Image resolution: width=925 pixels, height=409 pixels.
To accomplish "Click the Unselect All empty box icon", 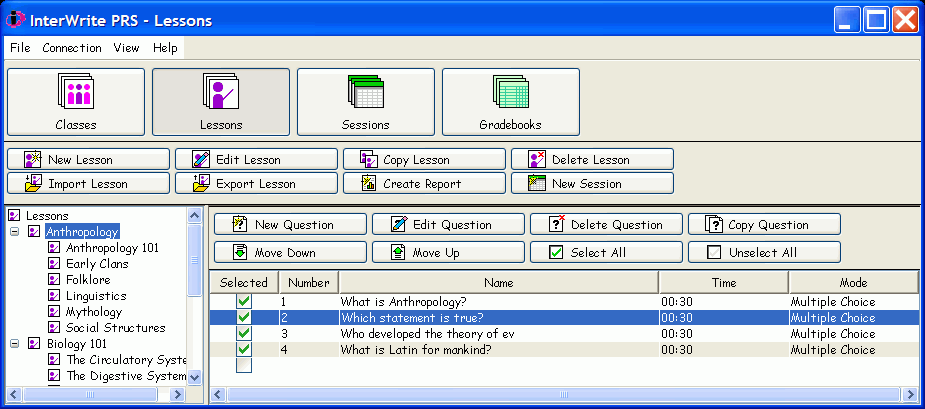I will tap(714, 253).
